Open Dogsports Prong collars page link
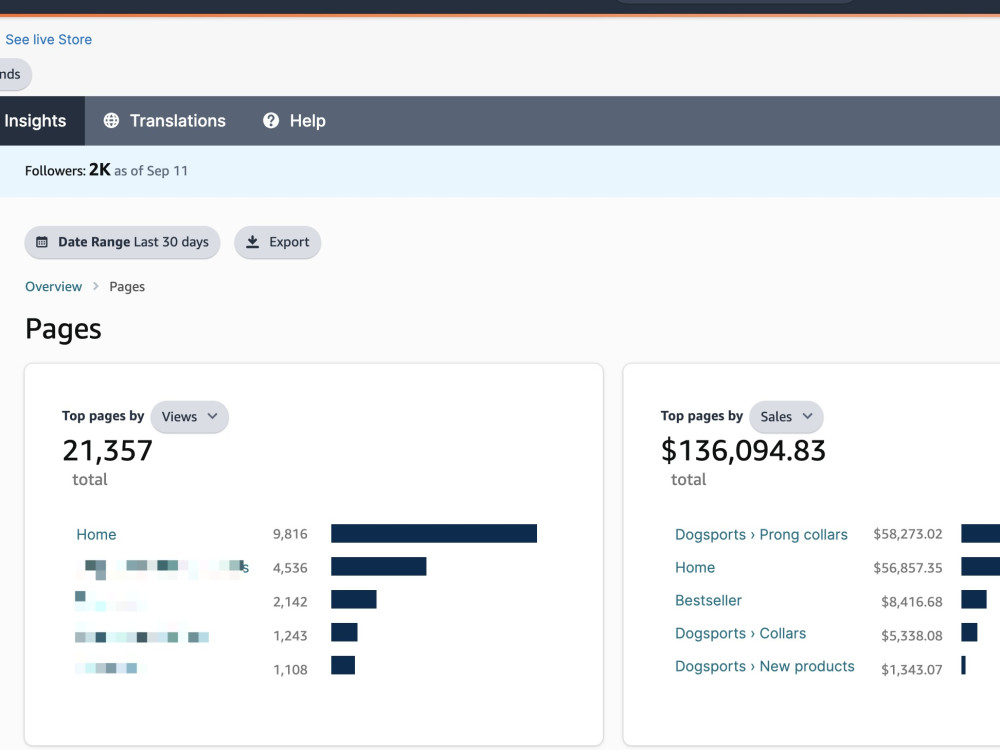This screenshot has height=750, width=1000. point(761,534)
